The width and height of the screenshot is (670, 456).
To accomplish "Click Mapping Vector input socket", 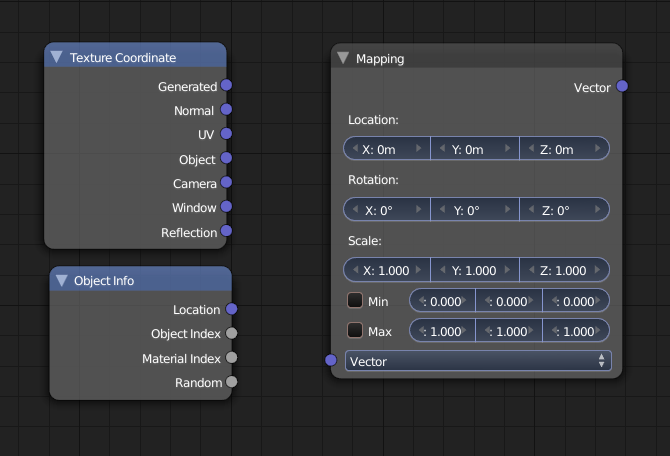I will (332, 360).
